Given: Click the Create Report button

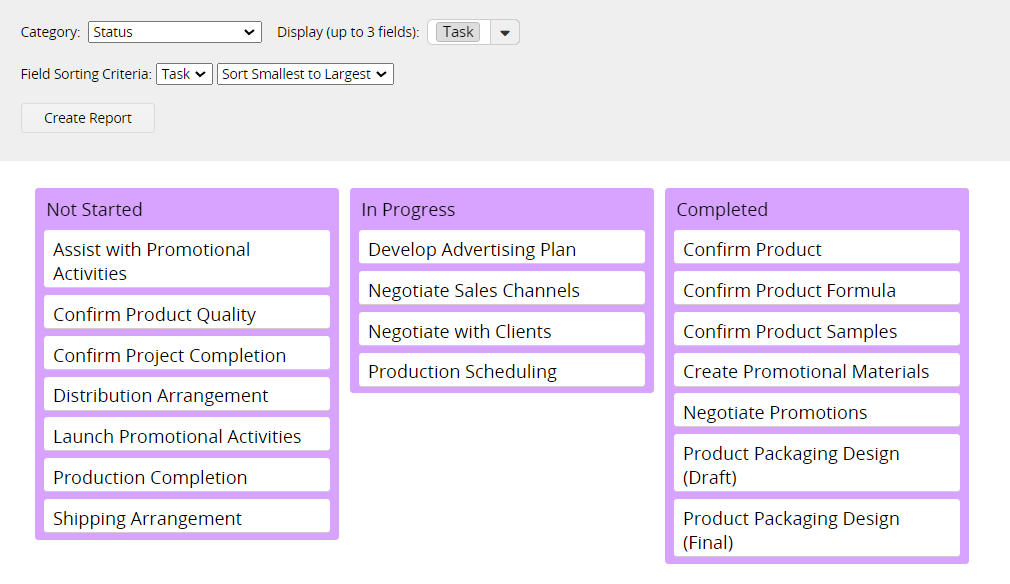Looking at the screenshot, I should [88, 118].
